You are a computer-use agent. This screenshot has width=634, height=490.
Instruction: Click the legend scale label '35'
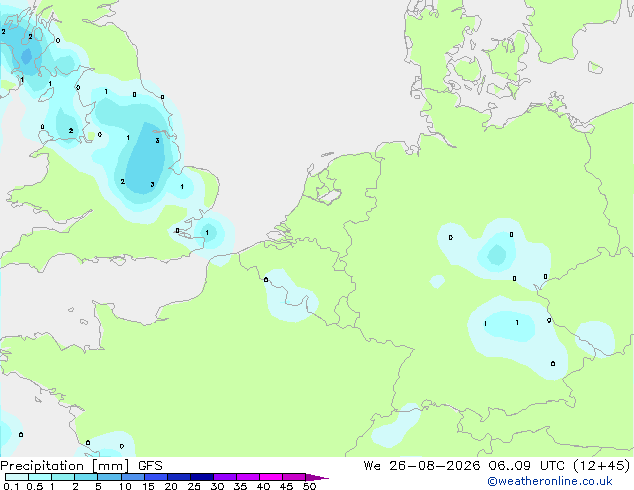[240, 486]
